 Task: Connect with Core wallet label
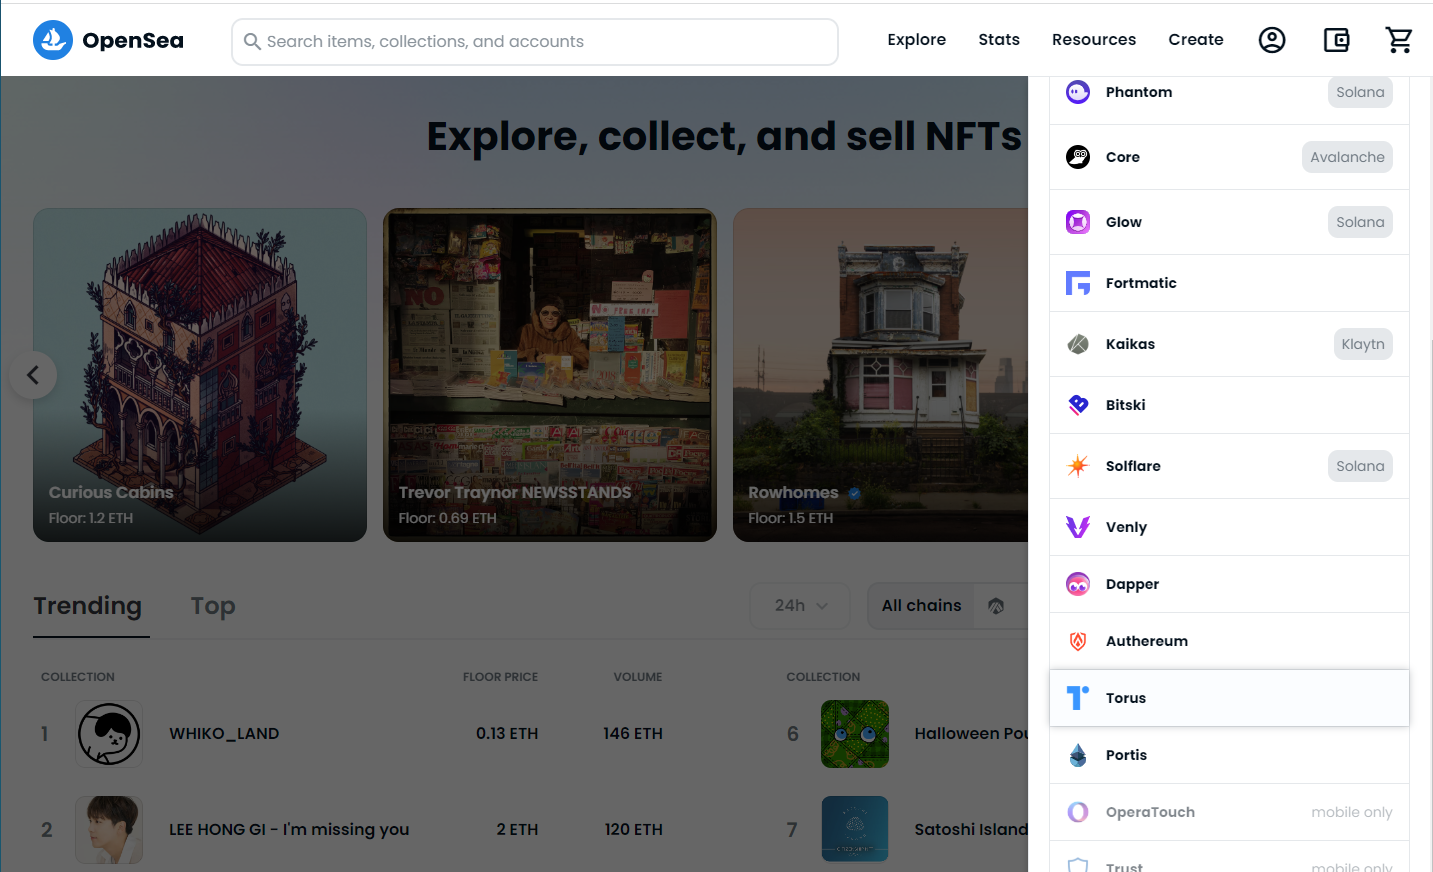(x=1123, y=157)
